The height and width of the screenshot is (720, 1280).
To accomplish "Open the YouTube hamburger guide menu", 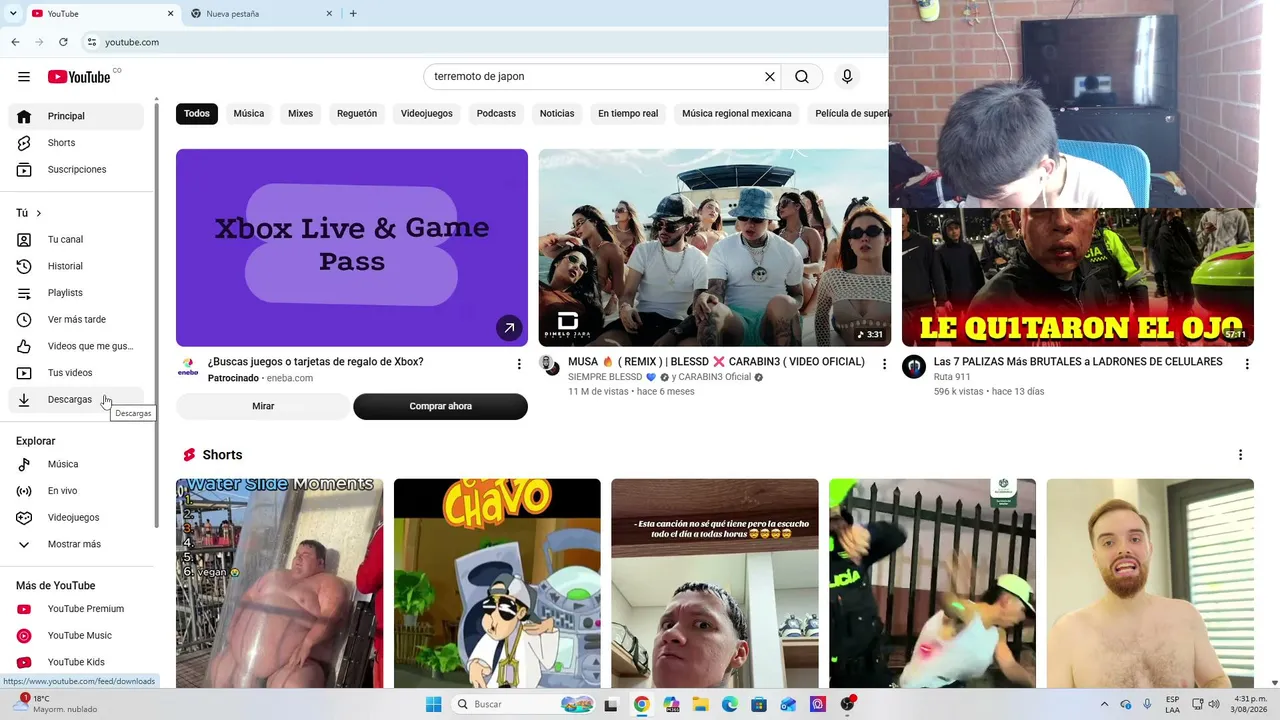I will point(24,77).
